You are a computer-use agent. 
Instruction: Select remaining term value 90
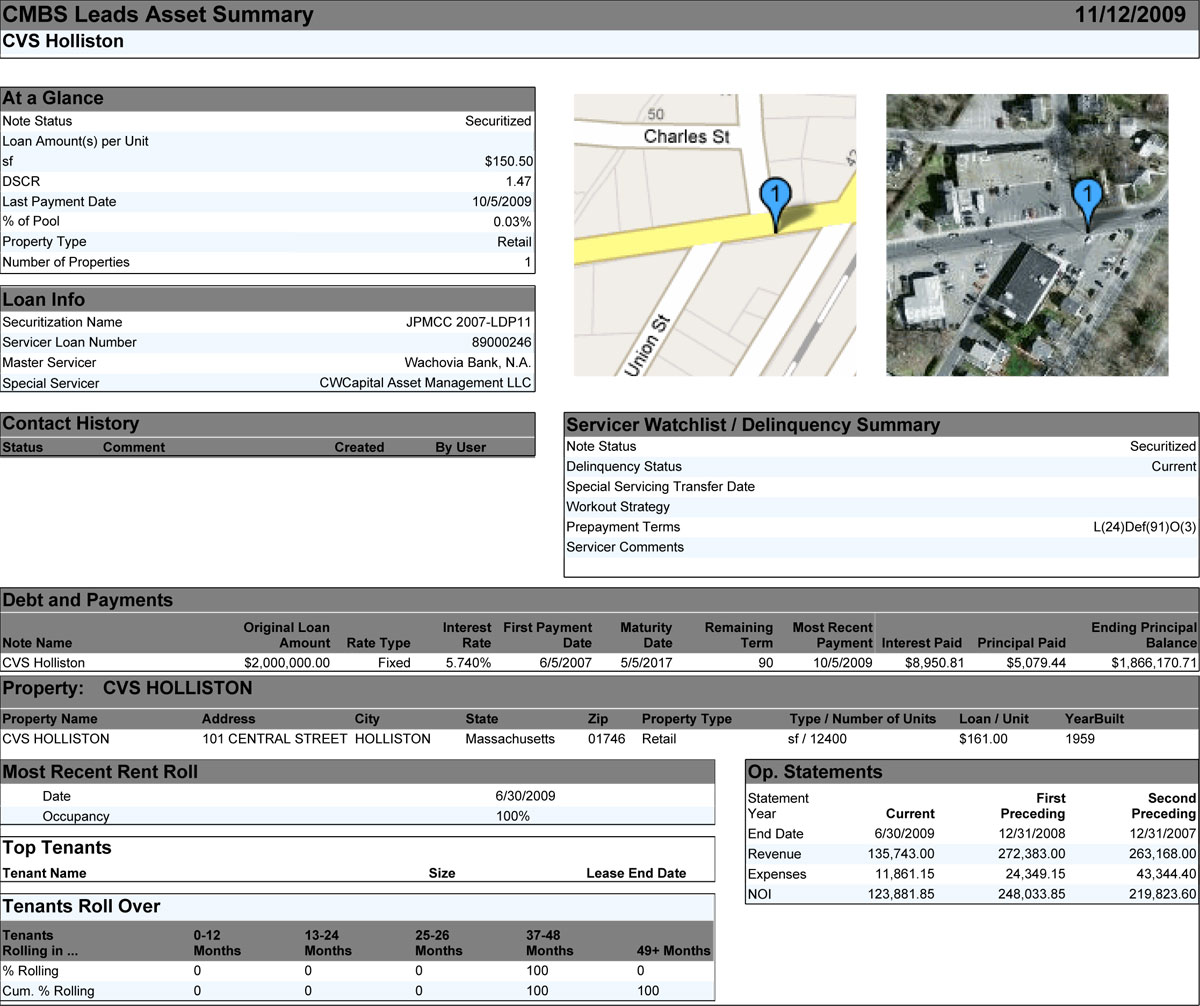tap(766, 662)
